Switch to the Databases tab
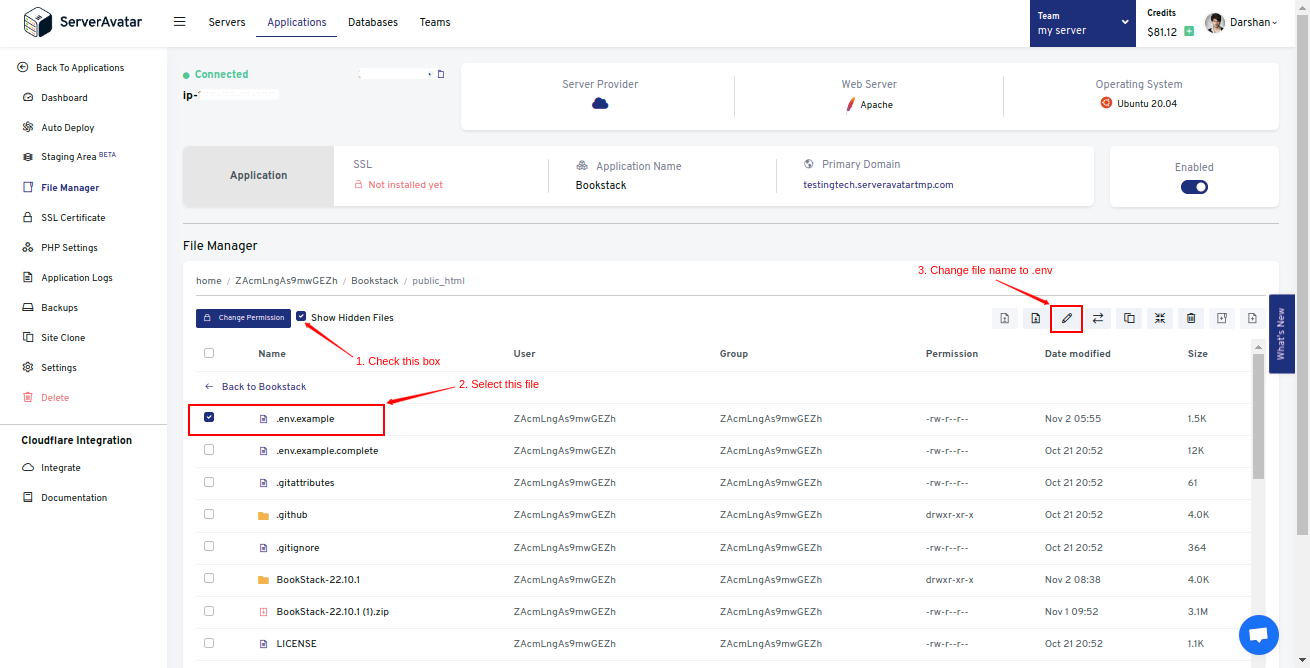This screenshot has height=668, width=1310. 372,21
